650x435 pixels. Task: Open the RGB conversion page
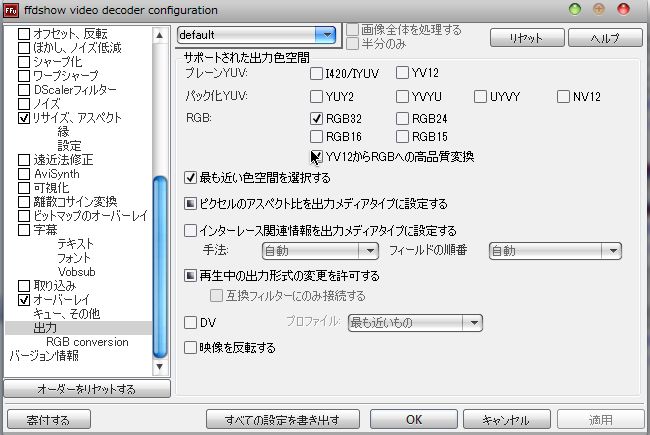pyautogui.click(x=87, y=342)
